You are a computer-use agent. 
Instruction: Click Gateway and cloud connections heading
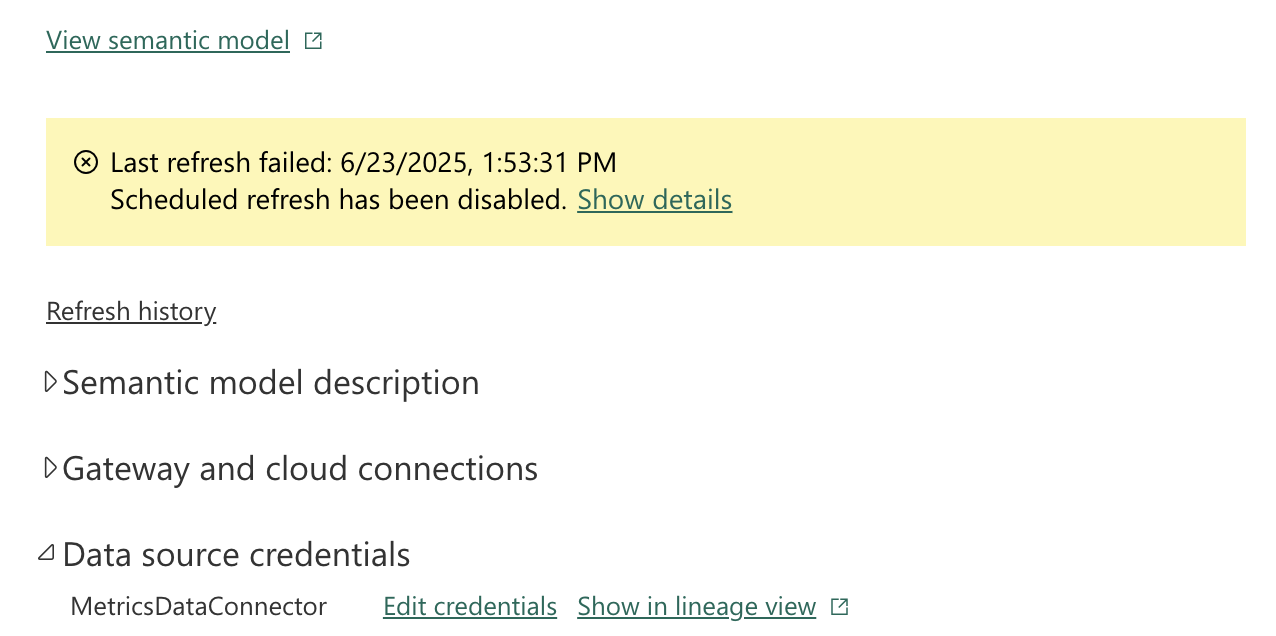click(x=300, y=469)
